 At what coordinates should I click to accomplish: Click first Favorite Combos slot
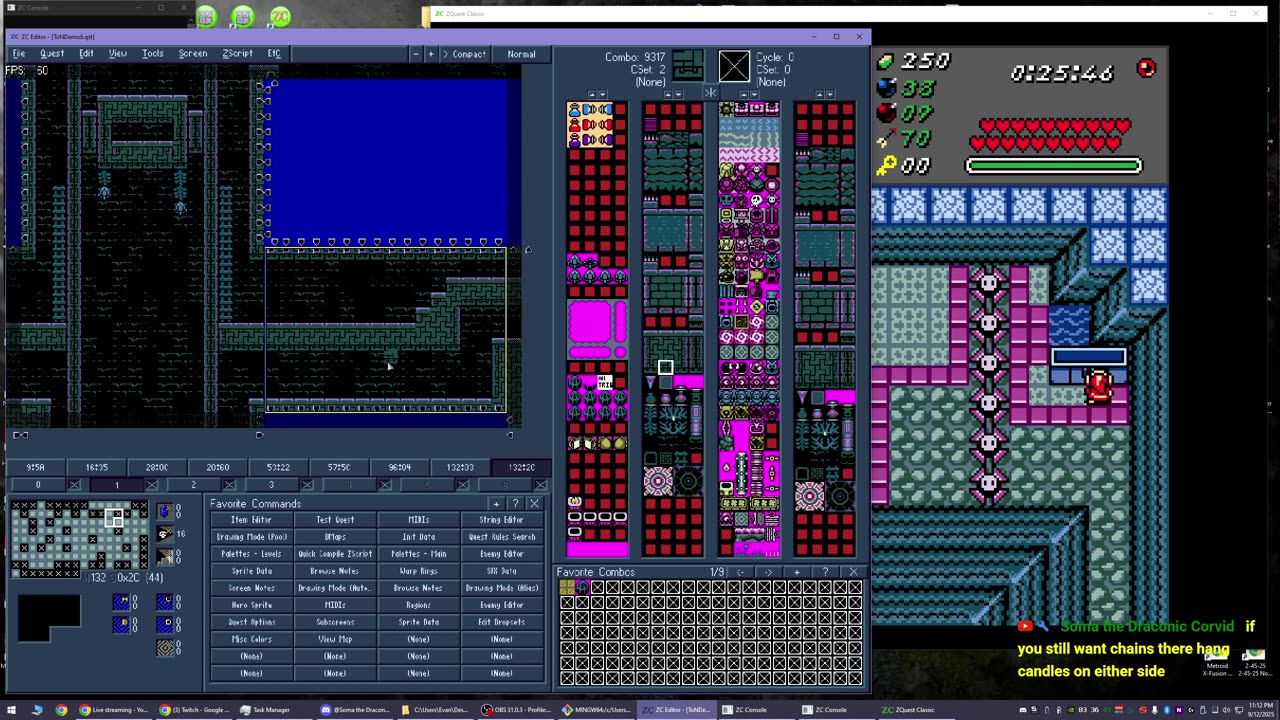[567, 587]
